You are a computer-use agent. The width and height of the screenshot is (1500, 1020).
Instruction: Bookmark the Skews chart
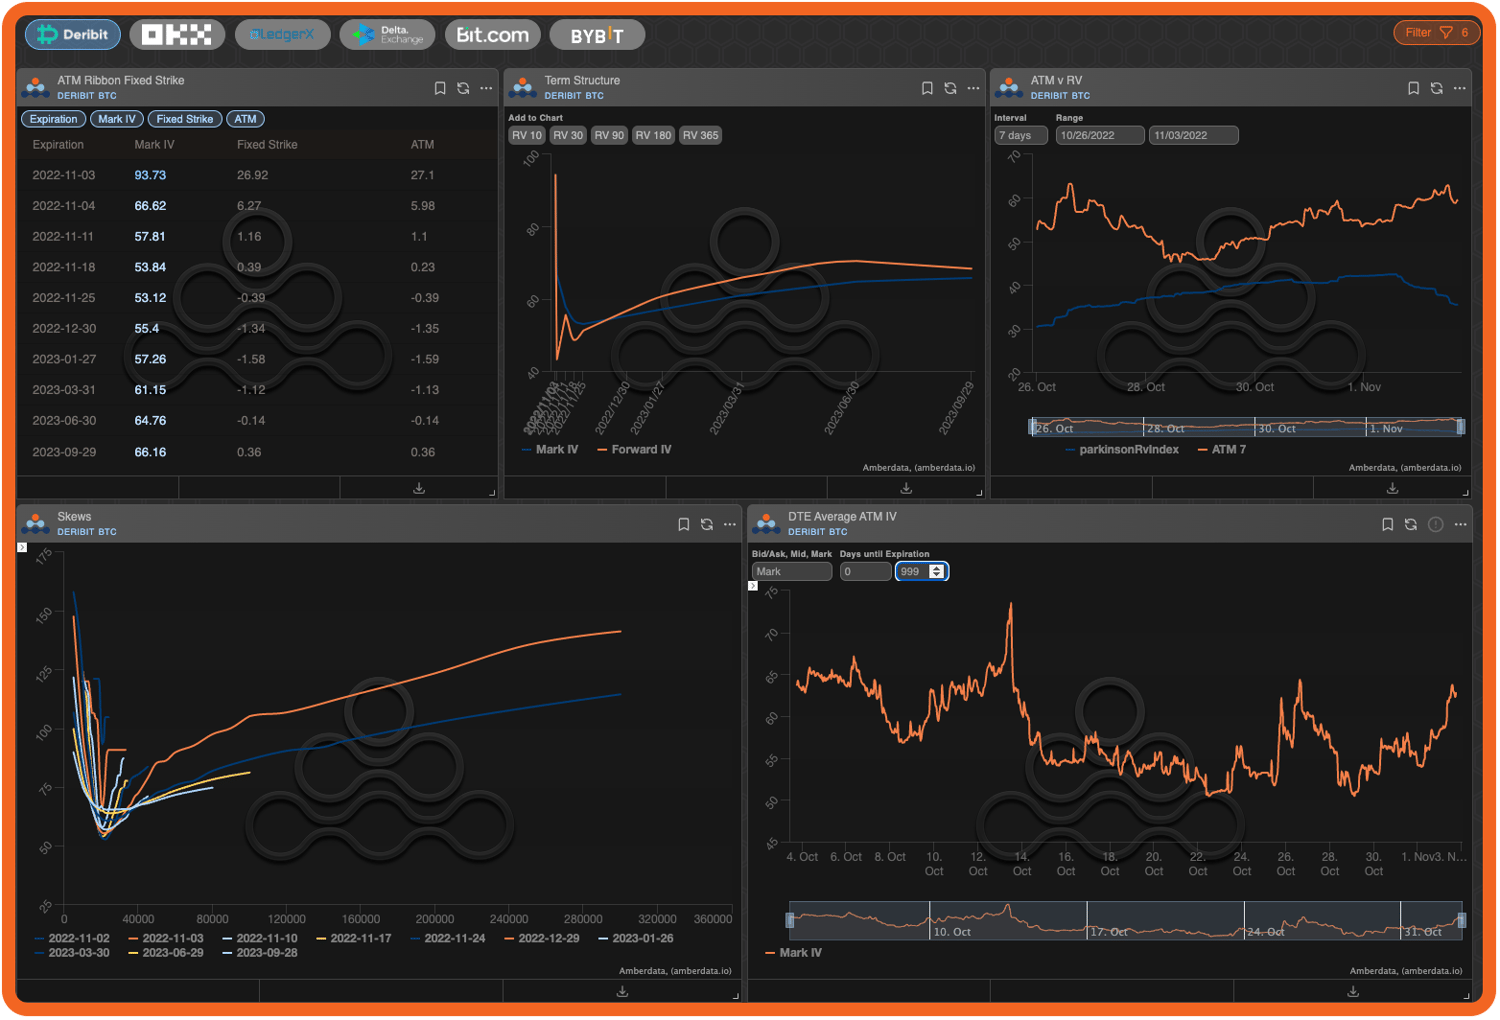(x=684, y=523)
